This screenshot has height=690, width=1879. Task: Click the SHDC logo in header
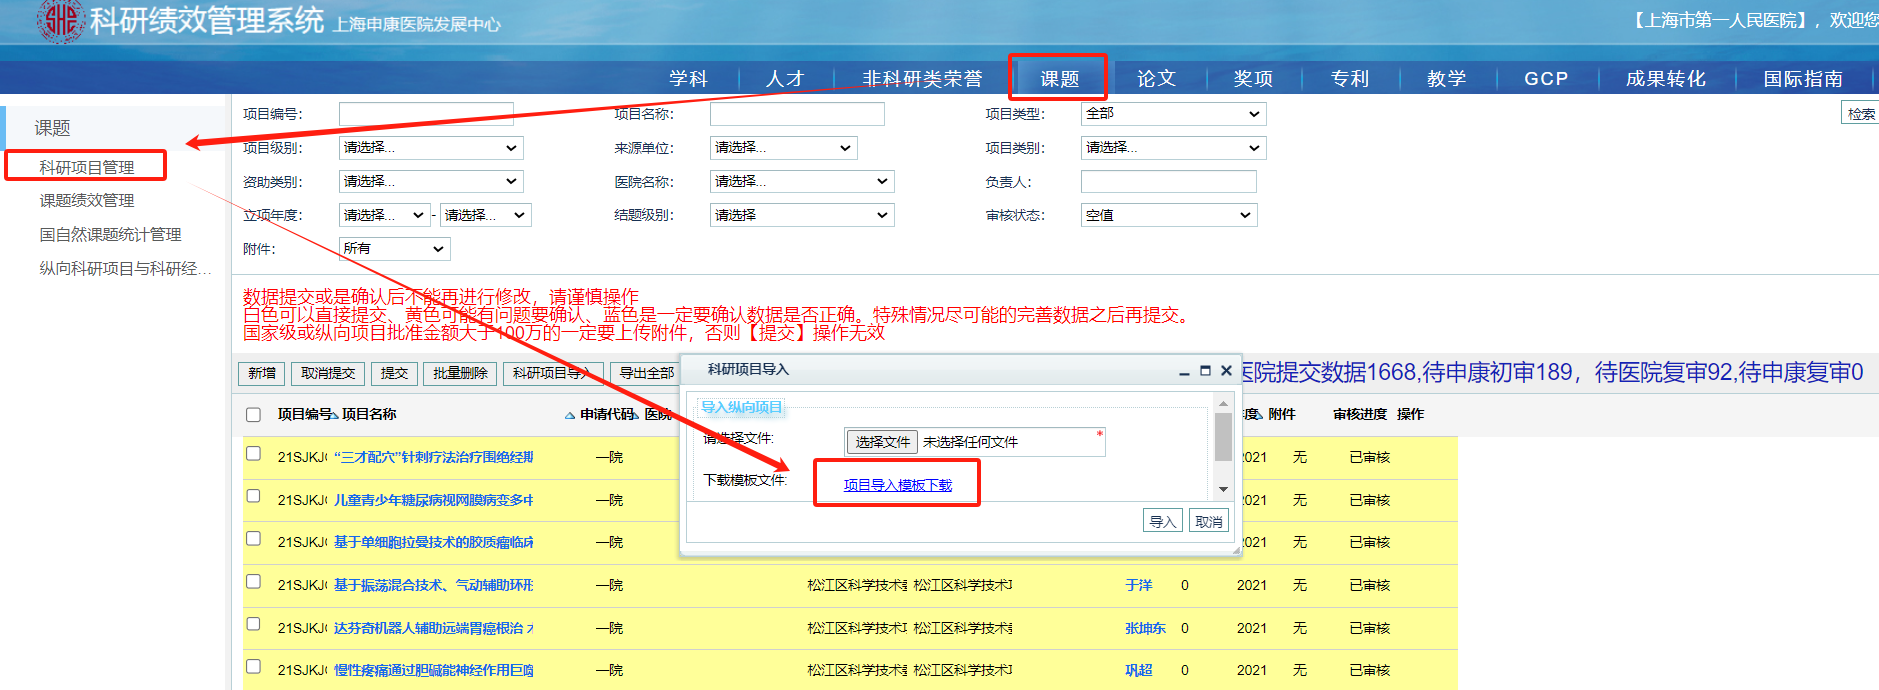pyautogui.click(x=60, y=20)
